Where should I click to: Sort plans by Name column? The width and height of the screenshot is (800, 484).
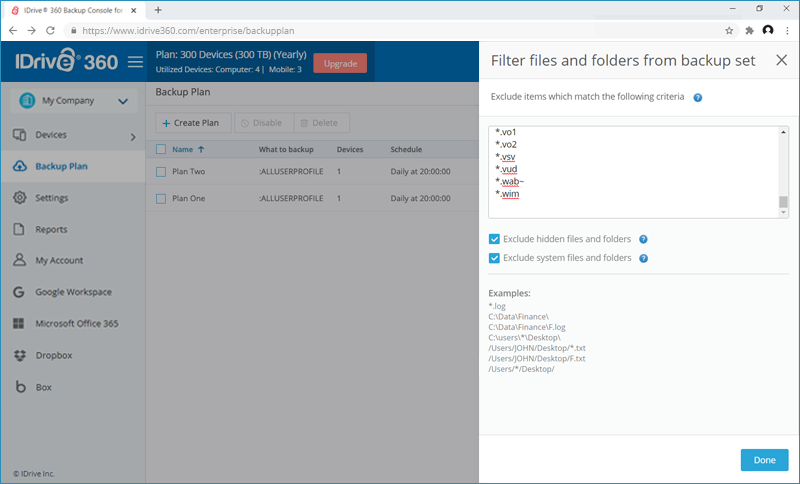(x=182, y=150)
